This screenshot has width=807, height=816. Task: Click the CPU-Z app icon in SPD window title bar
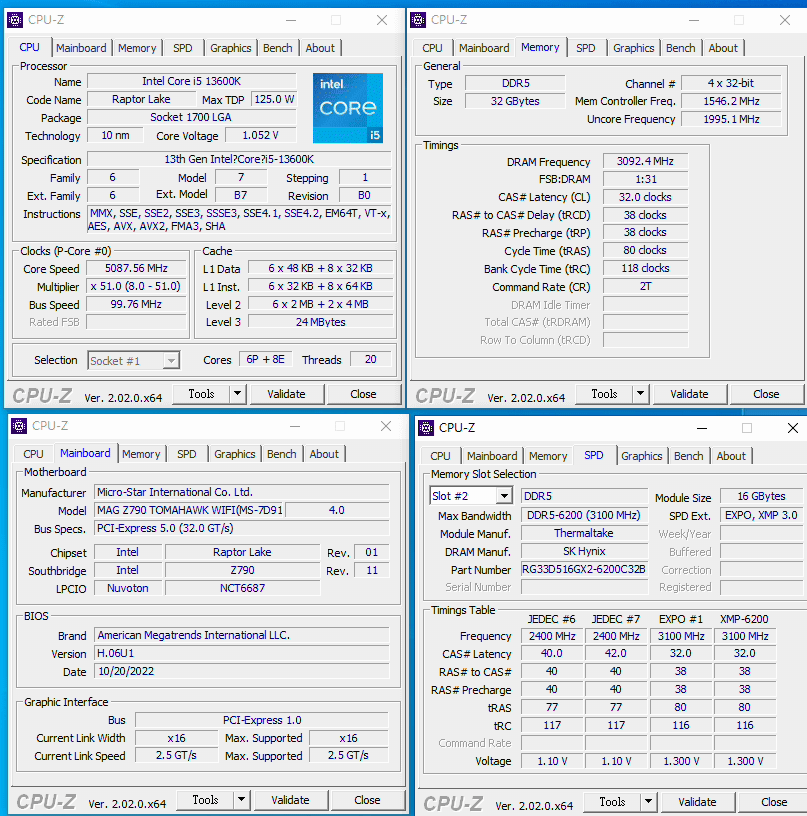click(x=426, y=428)
